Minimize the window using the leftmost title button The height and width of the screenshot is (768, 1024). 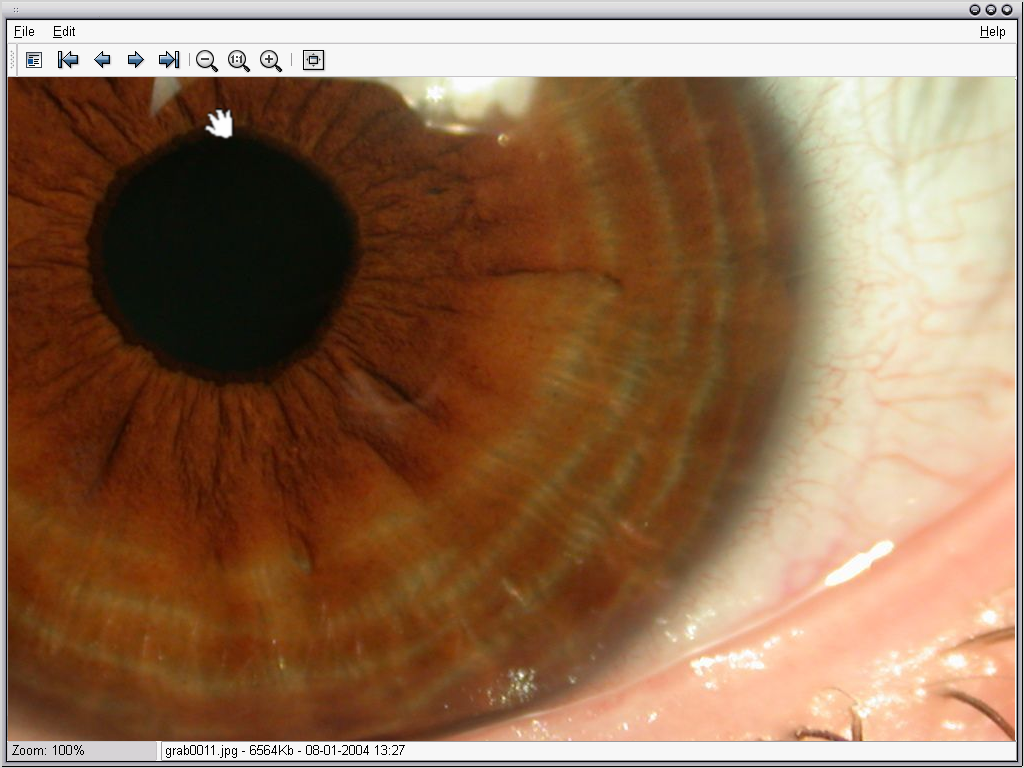coord(975,9)
